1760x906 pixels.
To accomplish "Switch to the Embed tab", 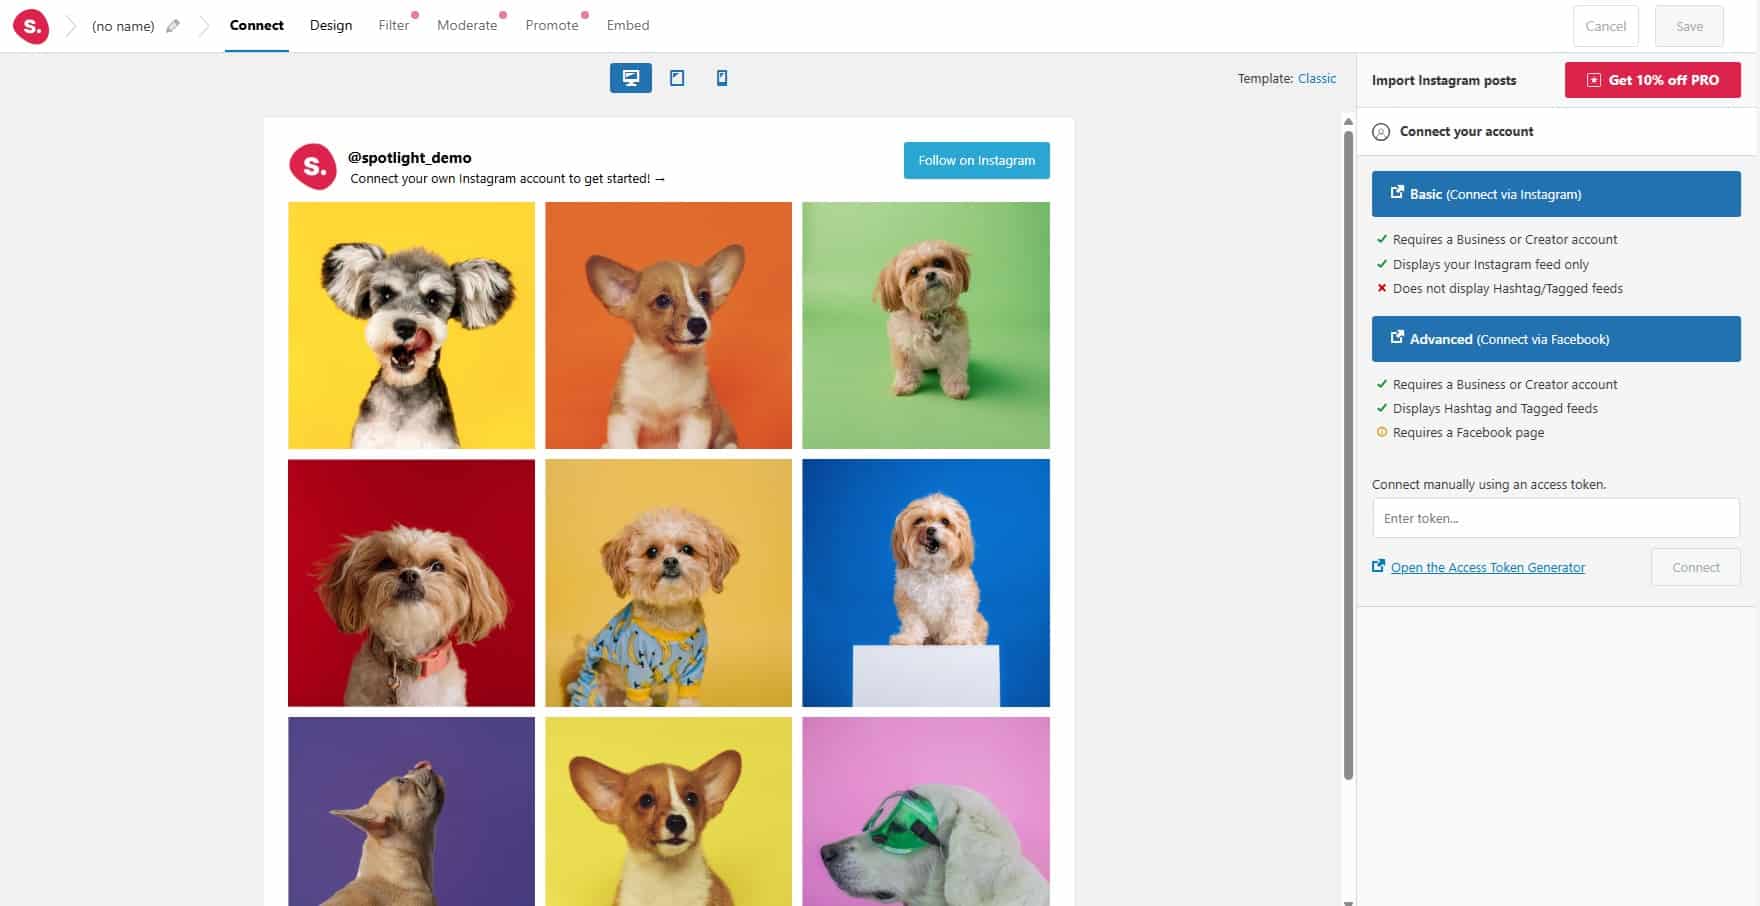I will 628,25.
